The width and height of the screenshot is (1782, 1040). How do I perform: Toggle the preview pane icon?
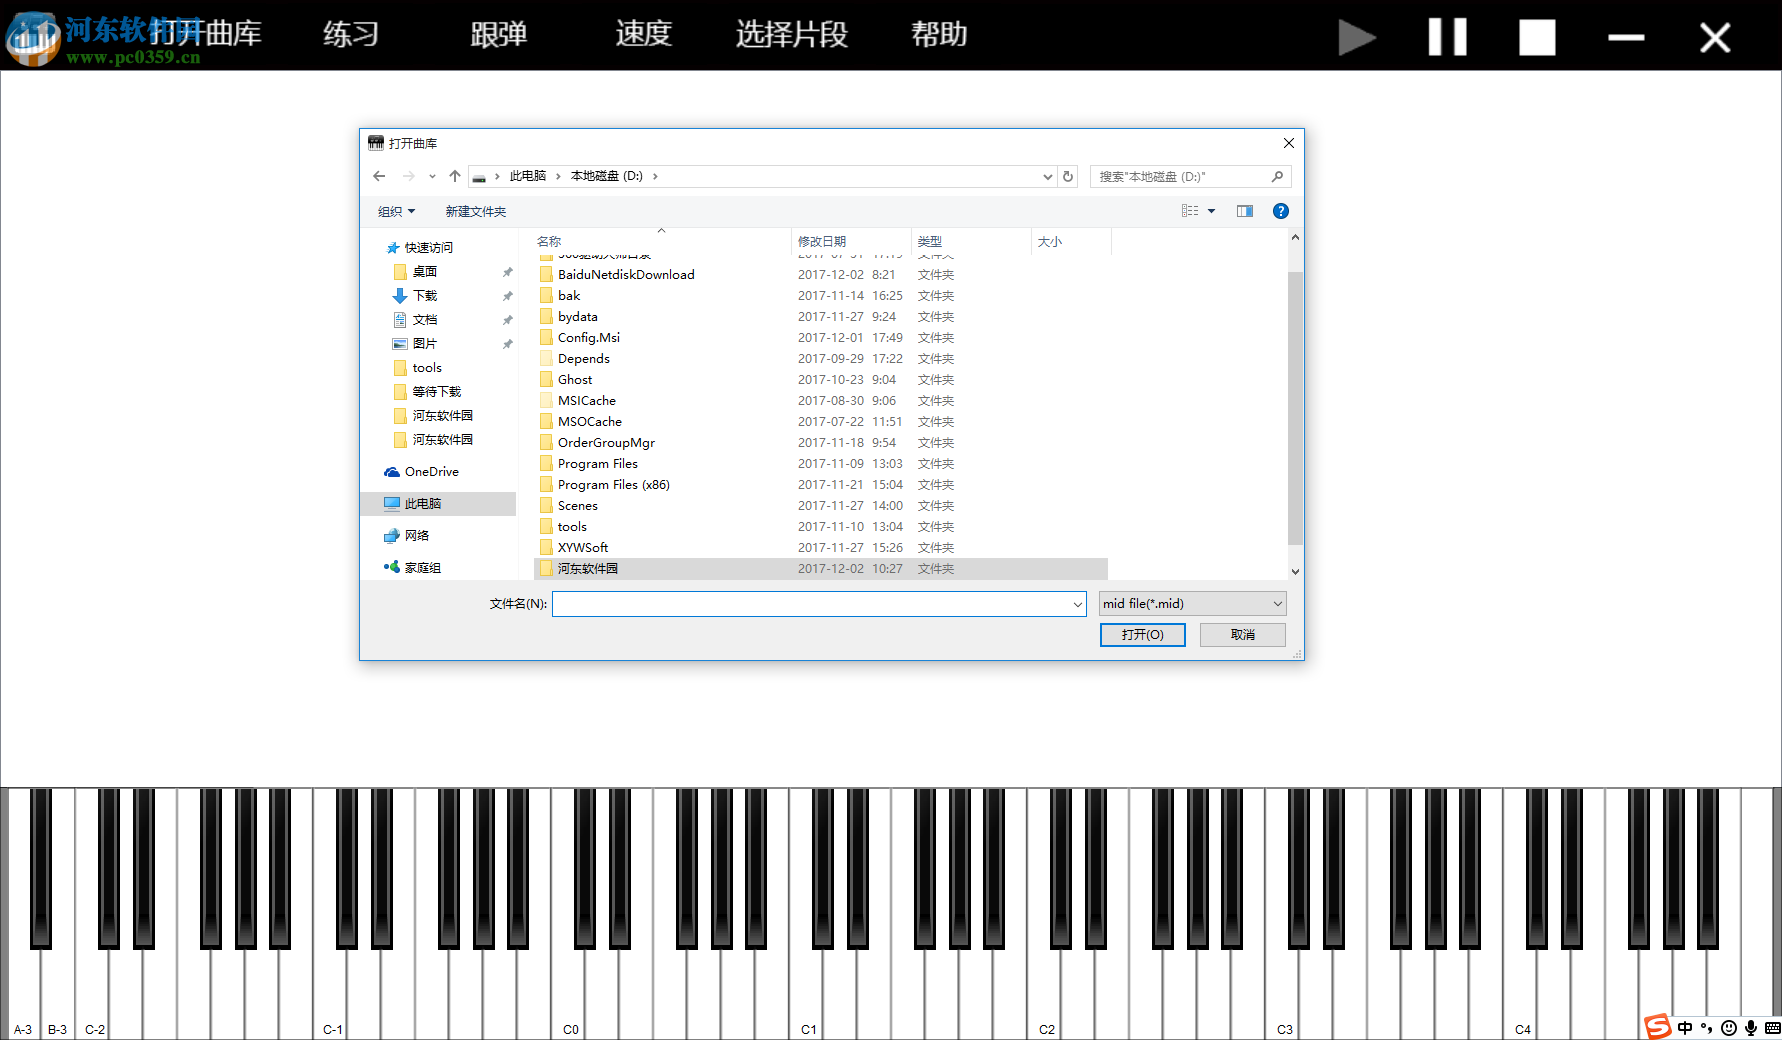(1244, 211)
